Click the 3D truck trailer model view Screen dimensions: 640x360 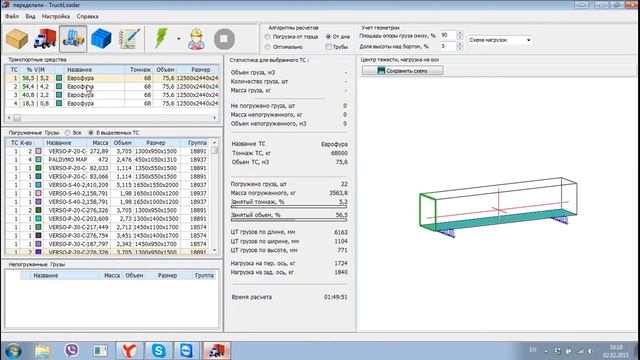[498, 208]
